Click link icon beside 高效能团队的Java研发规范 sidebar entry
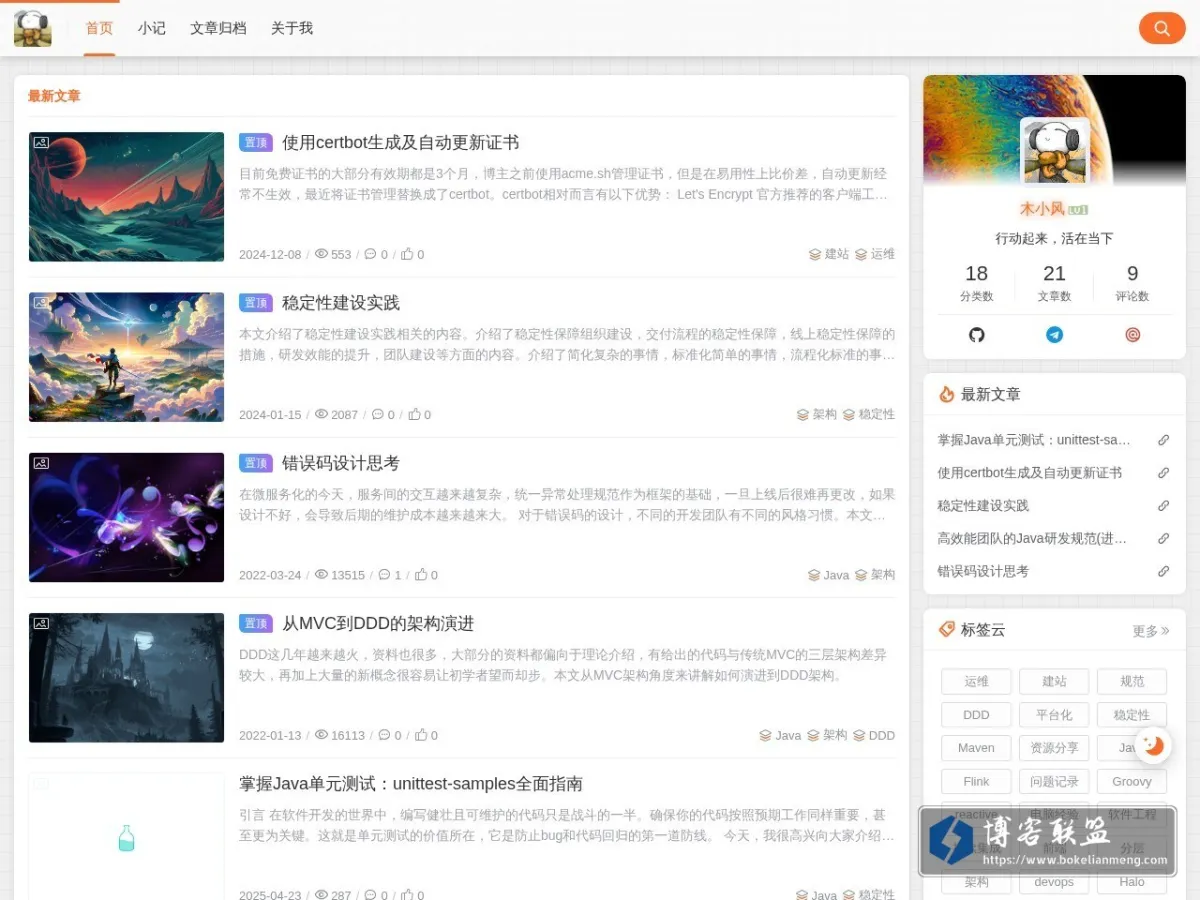Image resolution: width=1200 pixels, height=900 pixels. [x=1163, y=539]
